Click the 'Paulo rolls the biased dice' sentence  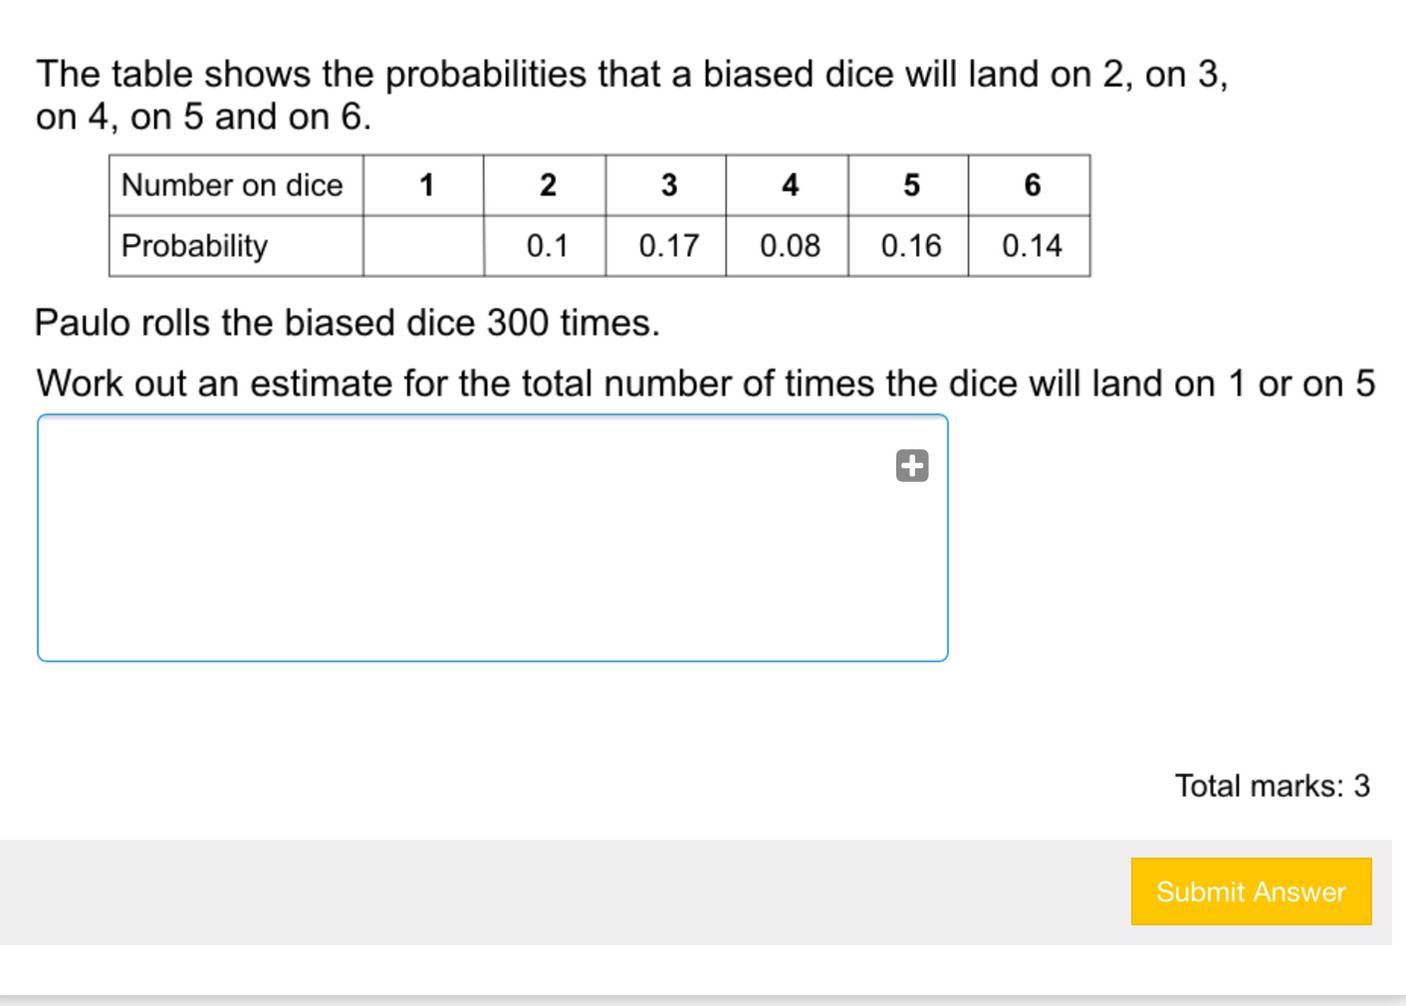click(x=347, y=323)
